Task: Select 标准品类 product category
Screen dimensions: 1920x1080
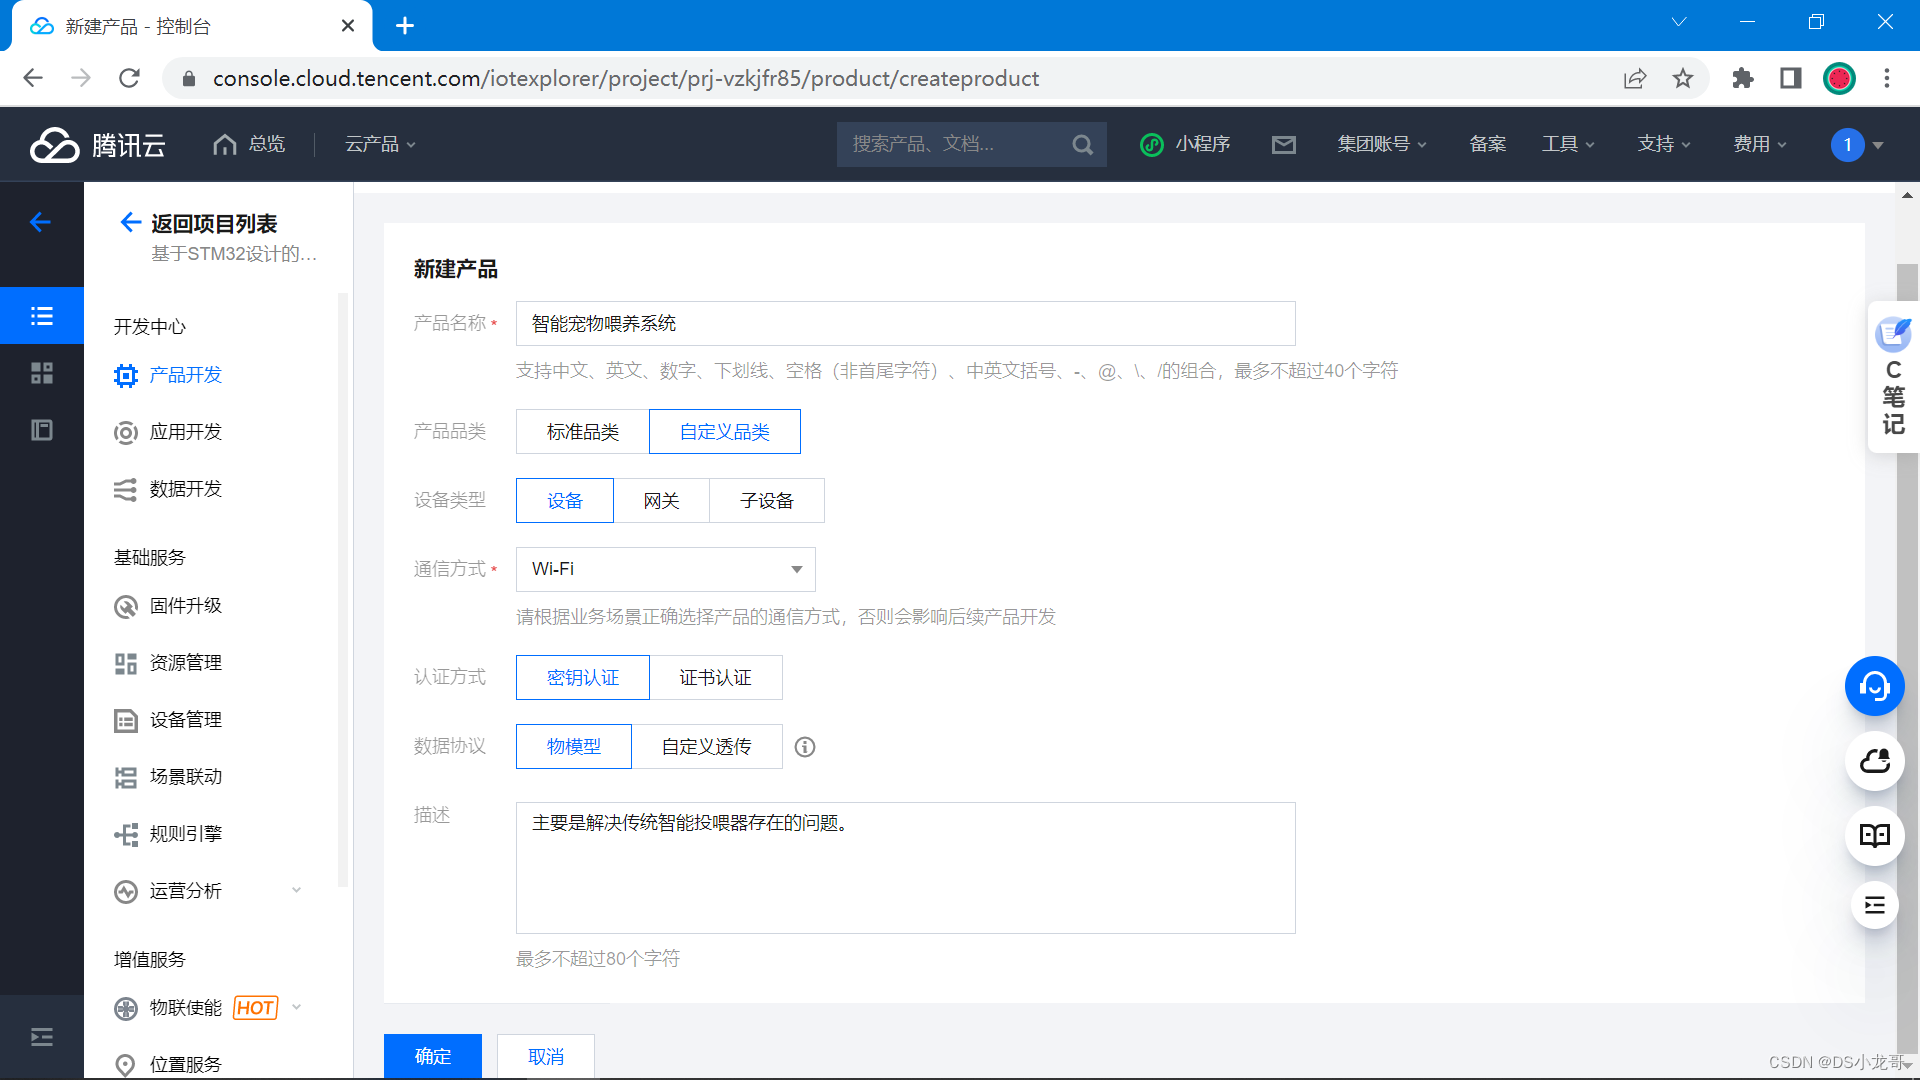Action: 583,432
